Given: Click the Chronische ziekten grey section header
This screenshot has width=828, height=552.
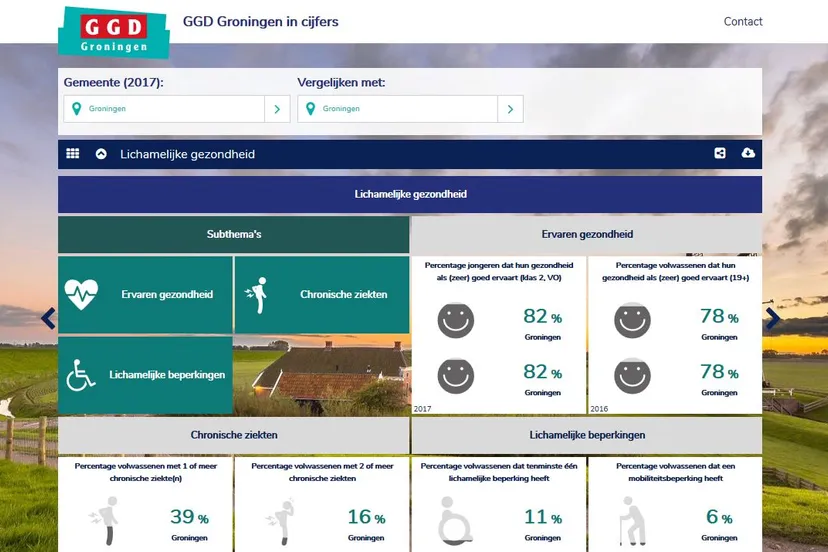Looking at the screenshot, I should coord(233,435).
